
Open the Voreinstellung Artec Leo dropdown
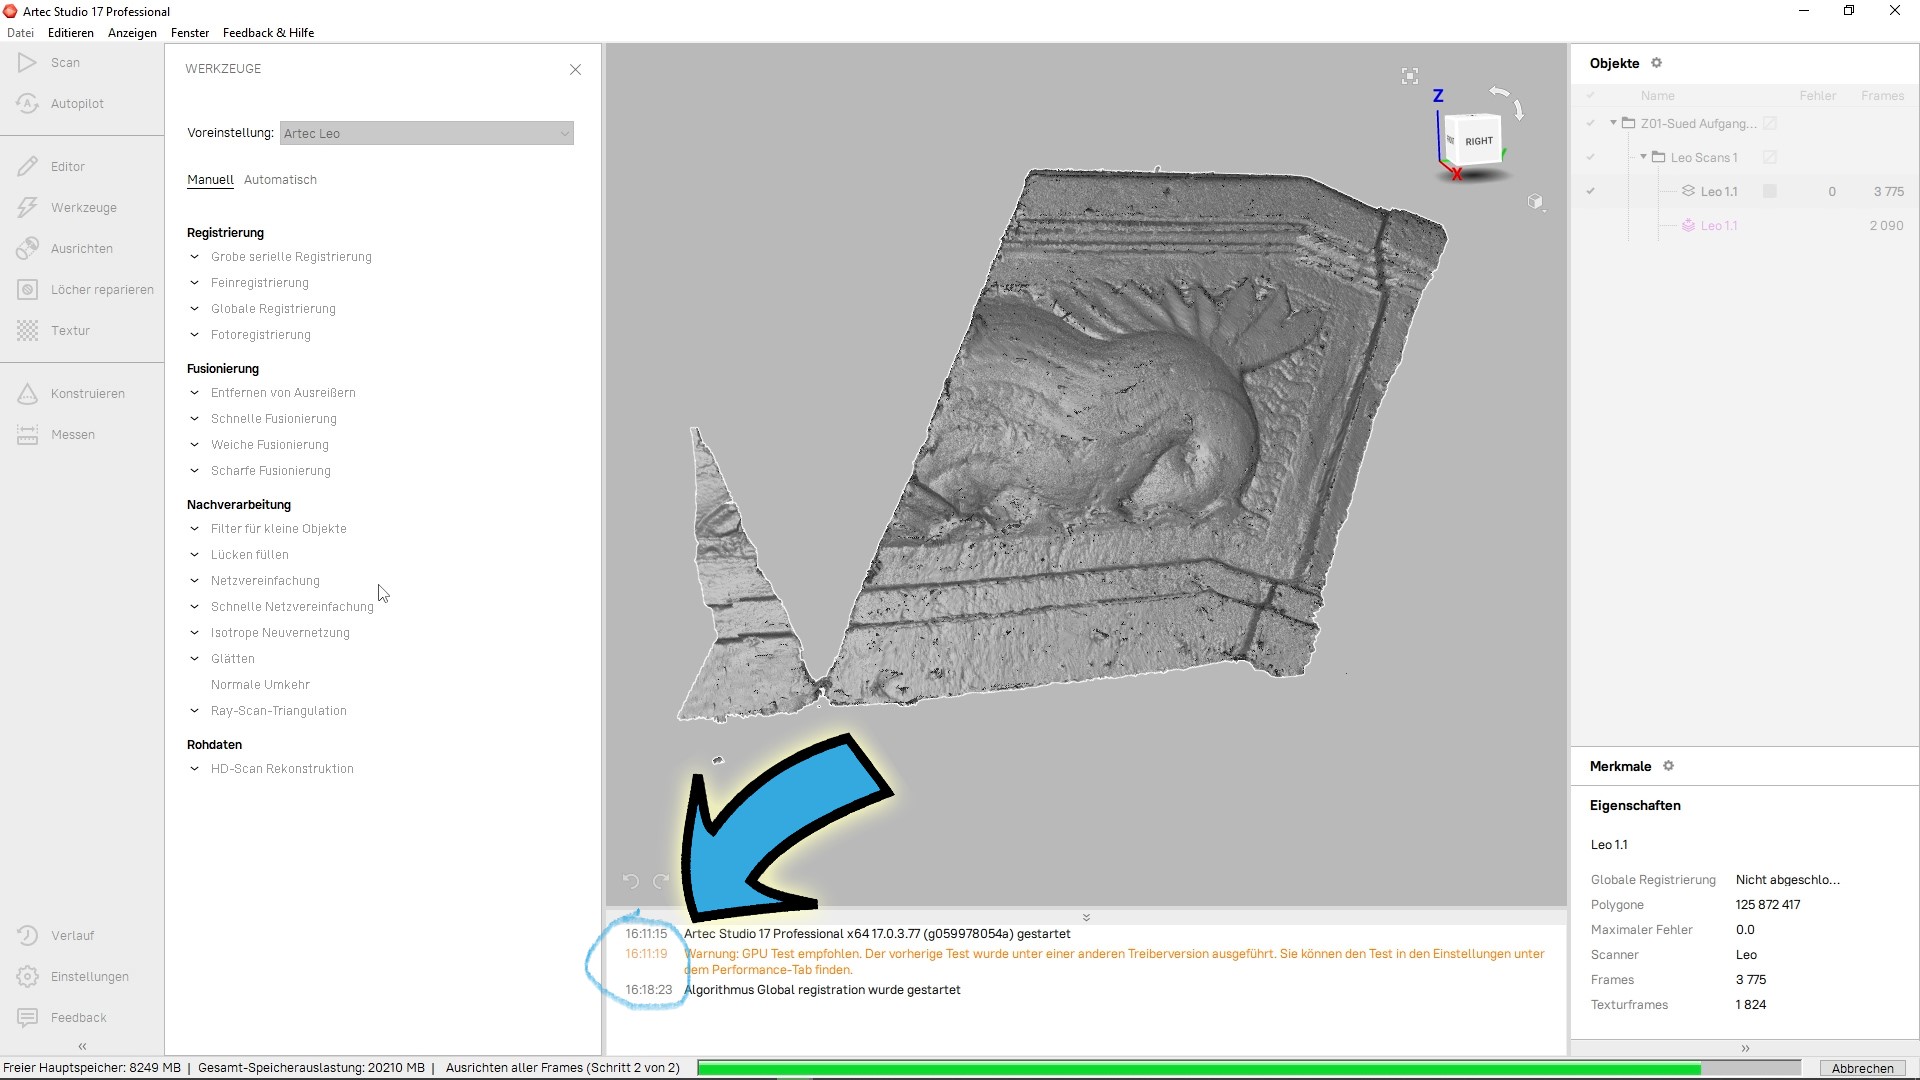(427, 133)
